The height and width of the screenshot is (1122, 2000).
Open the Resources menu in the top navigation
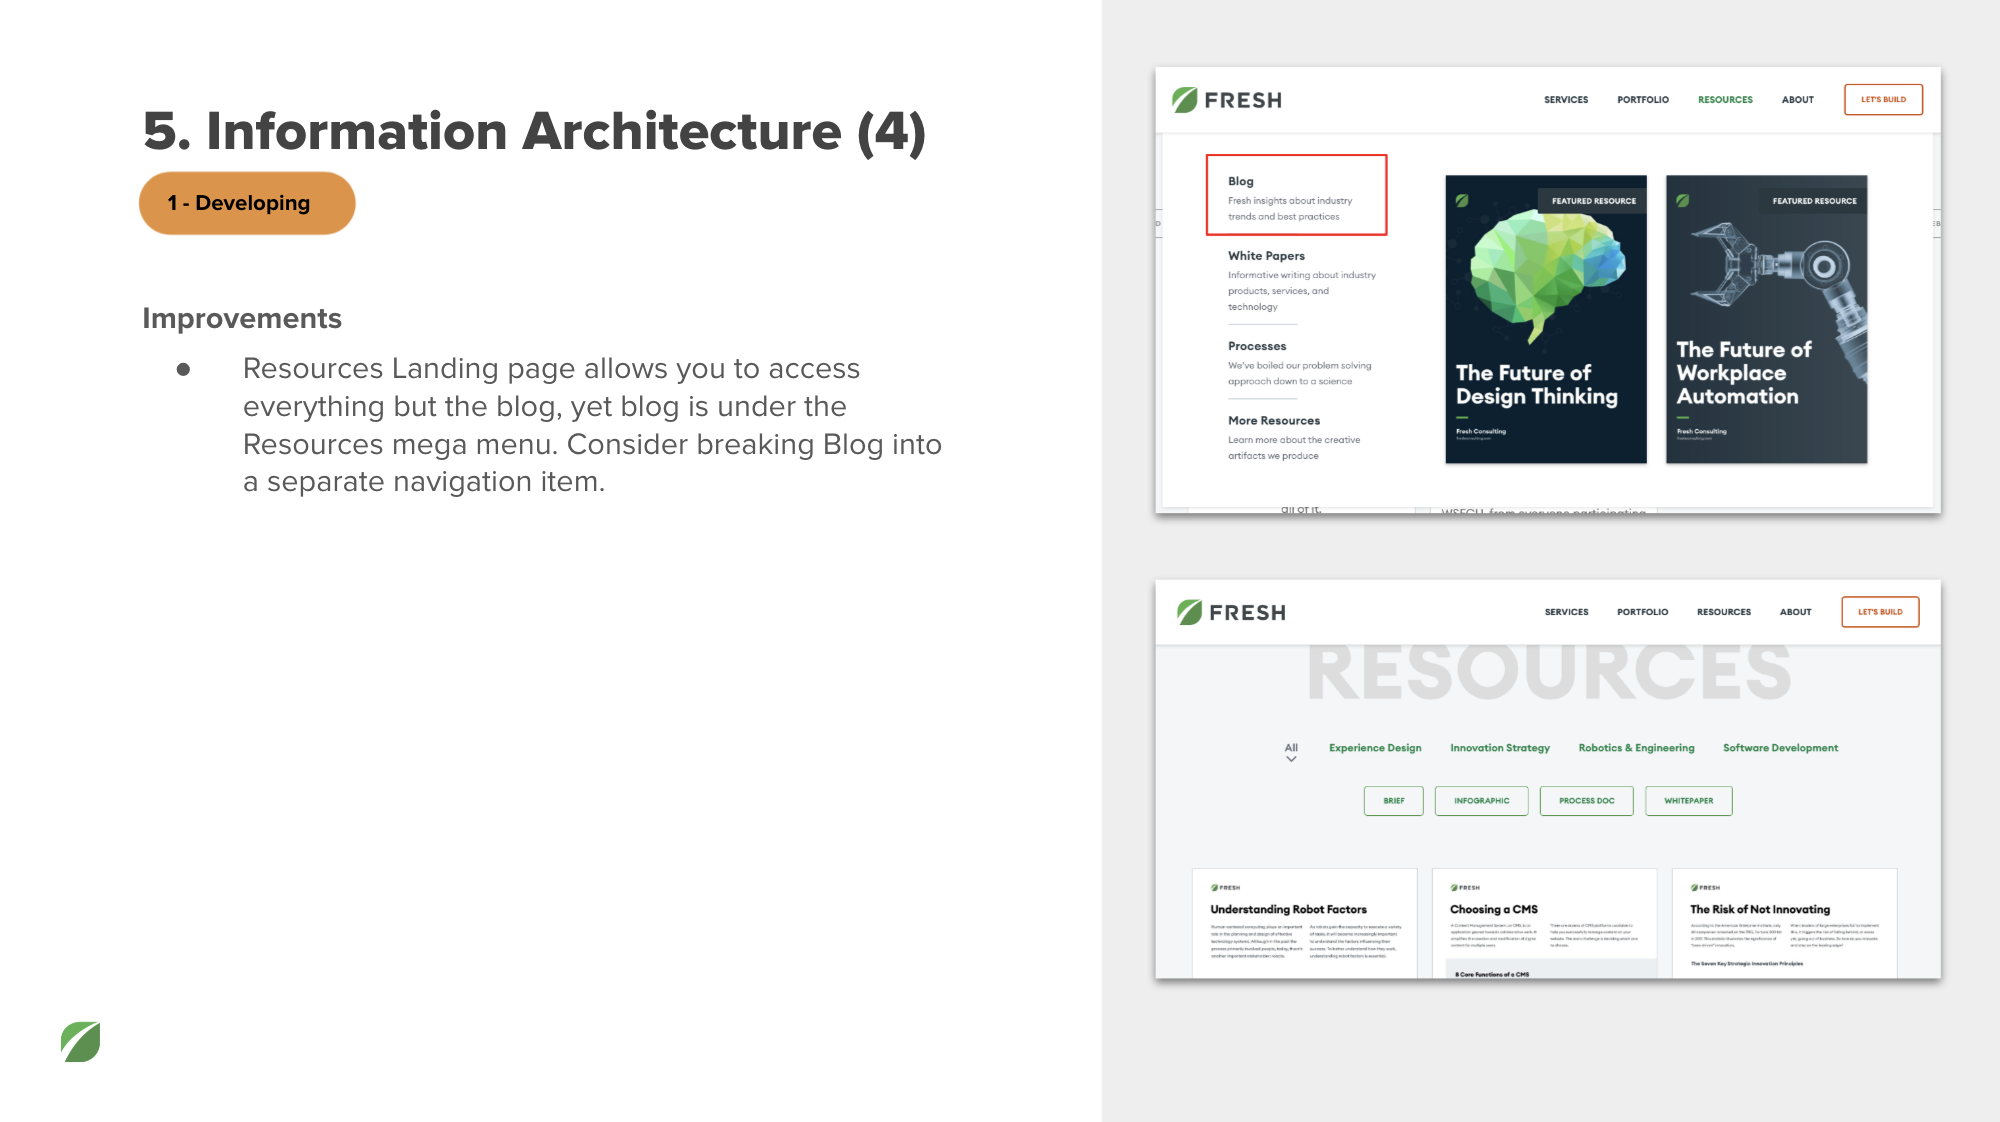tap(1724, 100)
